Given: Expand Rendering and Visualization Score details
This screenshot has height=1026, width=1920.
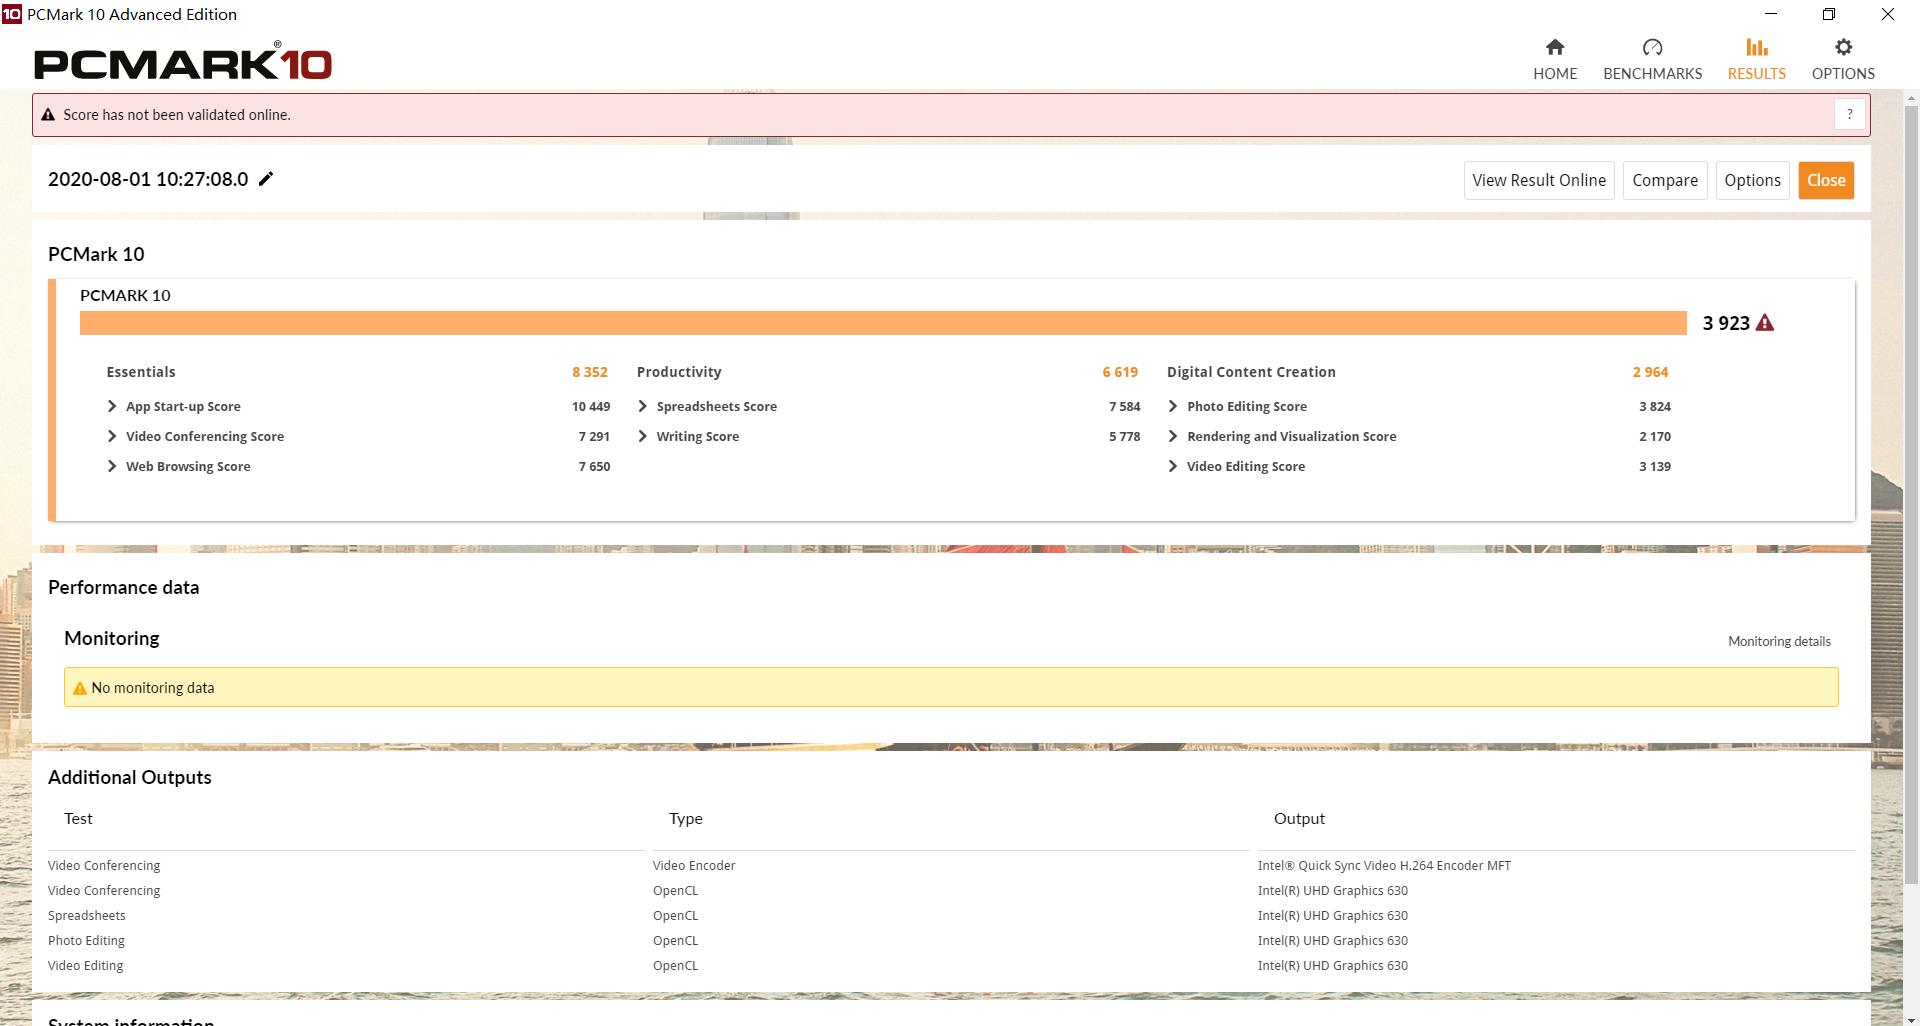Looking at the screenshot, I should [1173, 436].
